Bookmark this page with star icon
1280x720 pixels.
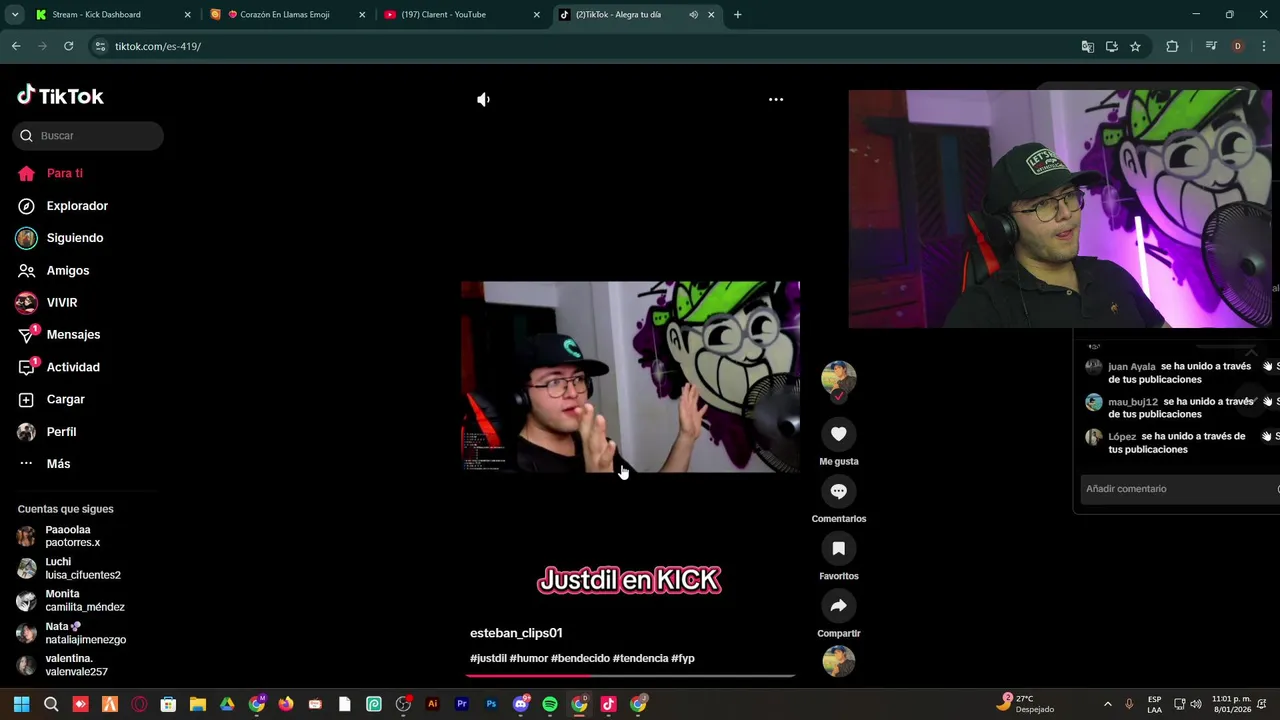pyautogui.click(x=1135, y=46)
